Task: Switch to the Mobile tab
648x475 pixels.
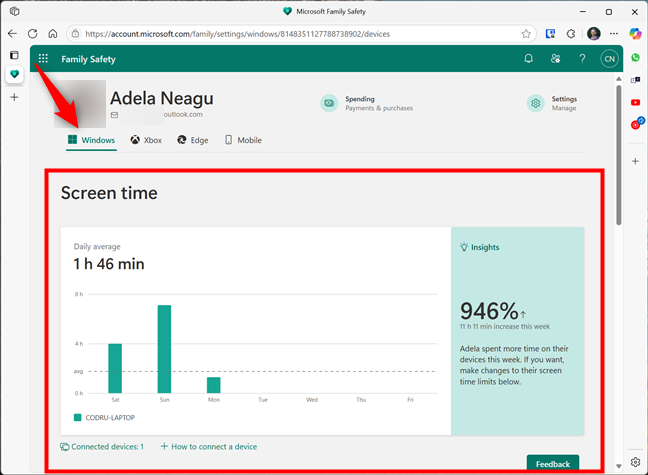Action: pyautogui.click(x=243, y=140)
